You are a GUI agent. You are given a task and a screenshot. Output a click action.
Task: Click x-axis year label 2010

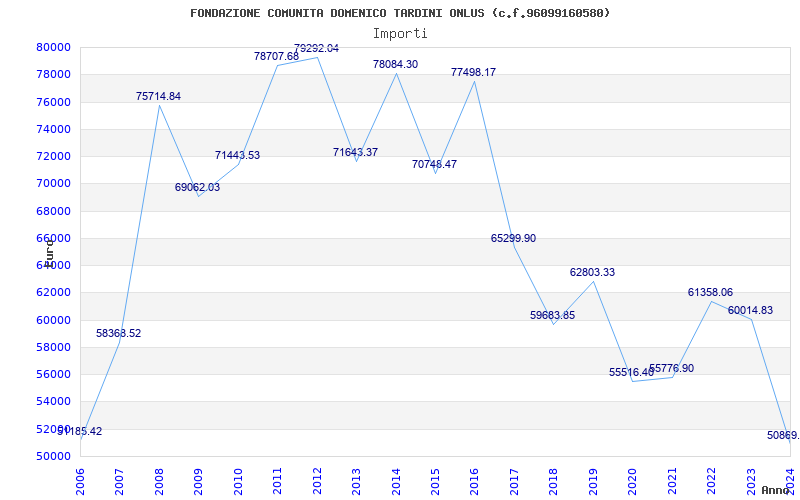tap(238, 482)
